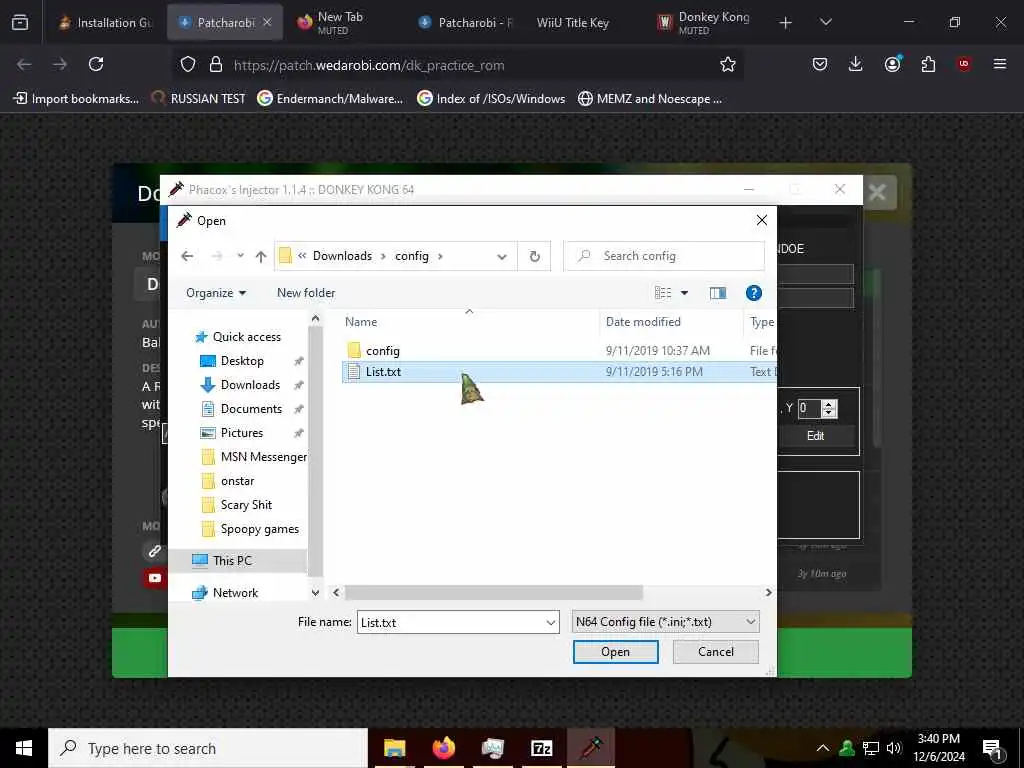
Task: Open the view options dropdown arrow
Action: pyautogui.click(x=684, y=293)
